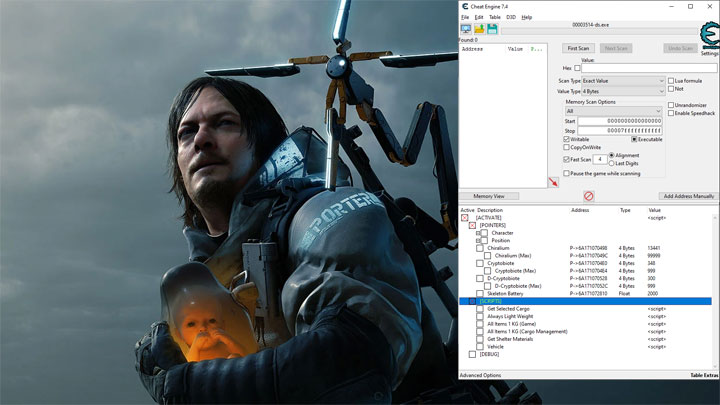The height and width of the screenshot is (405, 720).
Task: Open Table Extras
Action: click(704, 375)
